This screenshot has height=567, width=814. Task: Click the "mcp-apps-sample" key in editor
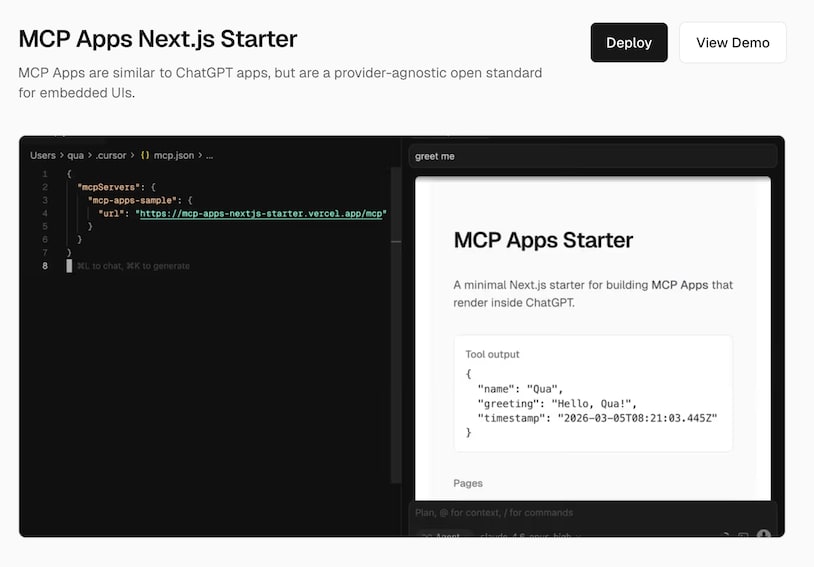click(x=132, y=200)
